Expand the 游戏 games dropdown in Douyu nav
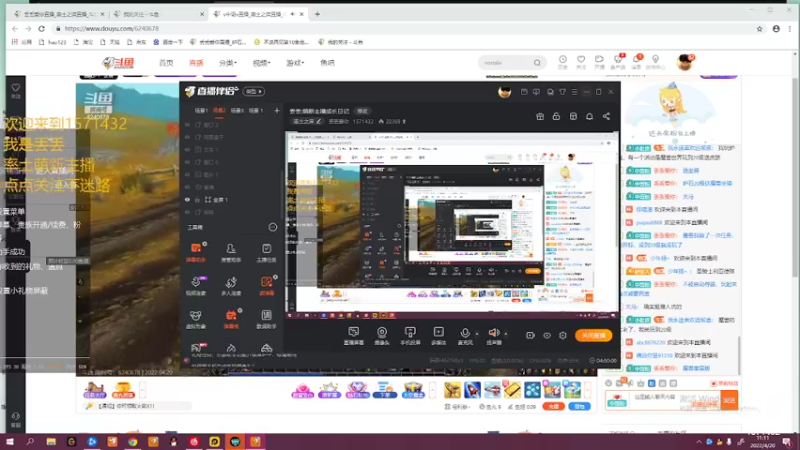800x450 pixels. coord(295,63)
